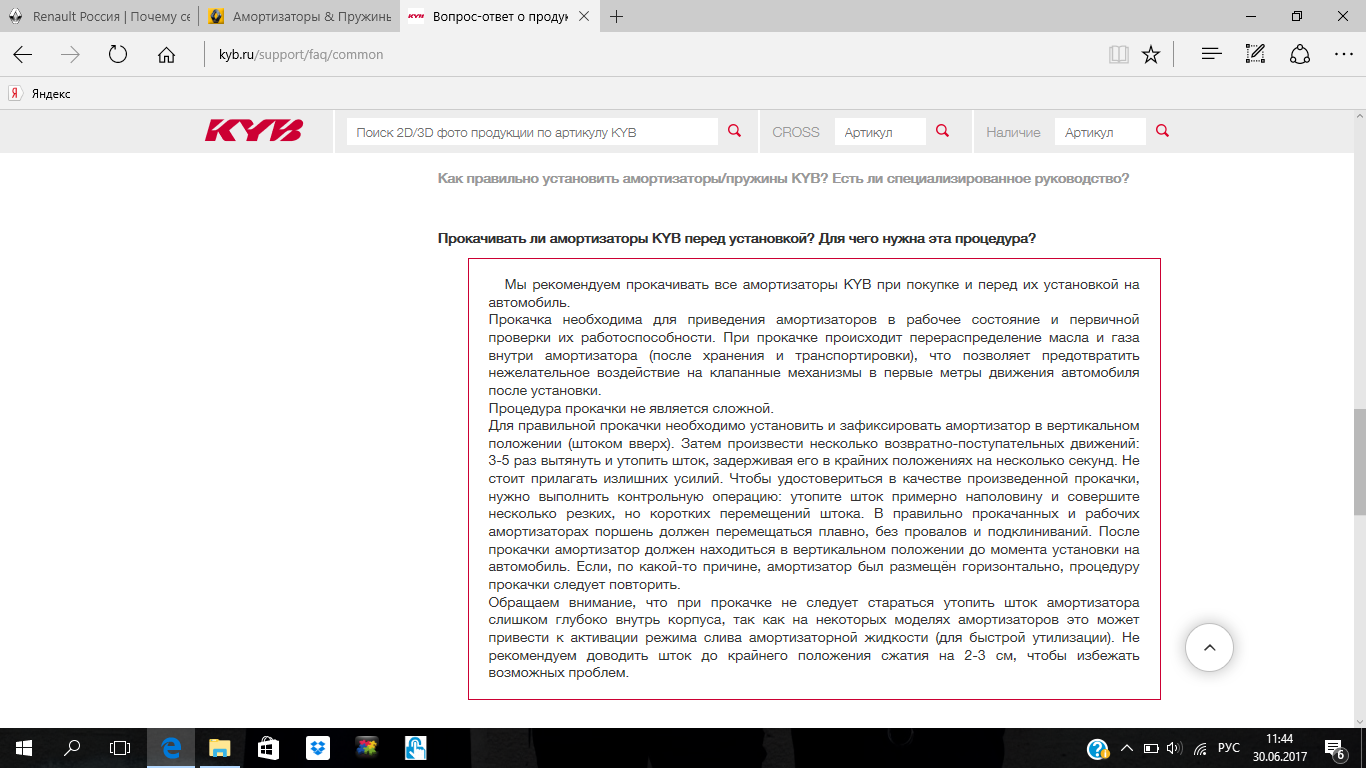Click Наличие search magnifier icon
Viewport: 1366px width, 768px height.
pyautogui.click(x=1162, y=131)
